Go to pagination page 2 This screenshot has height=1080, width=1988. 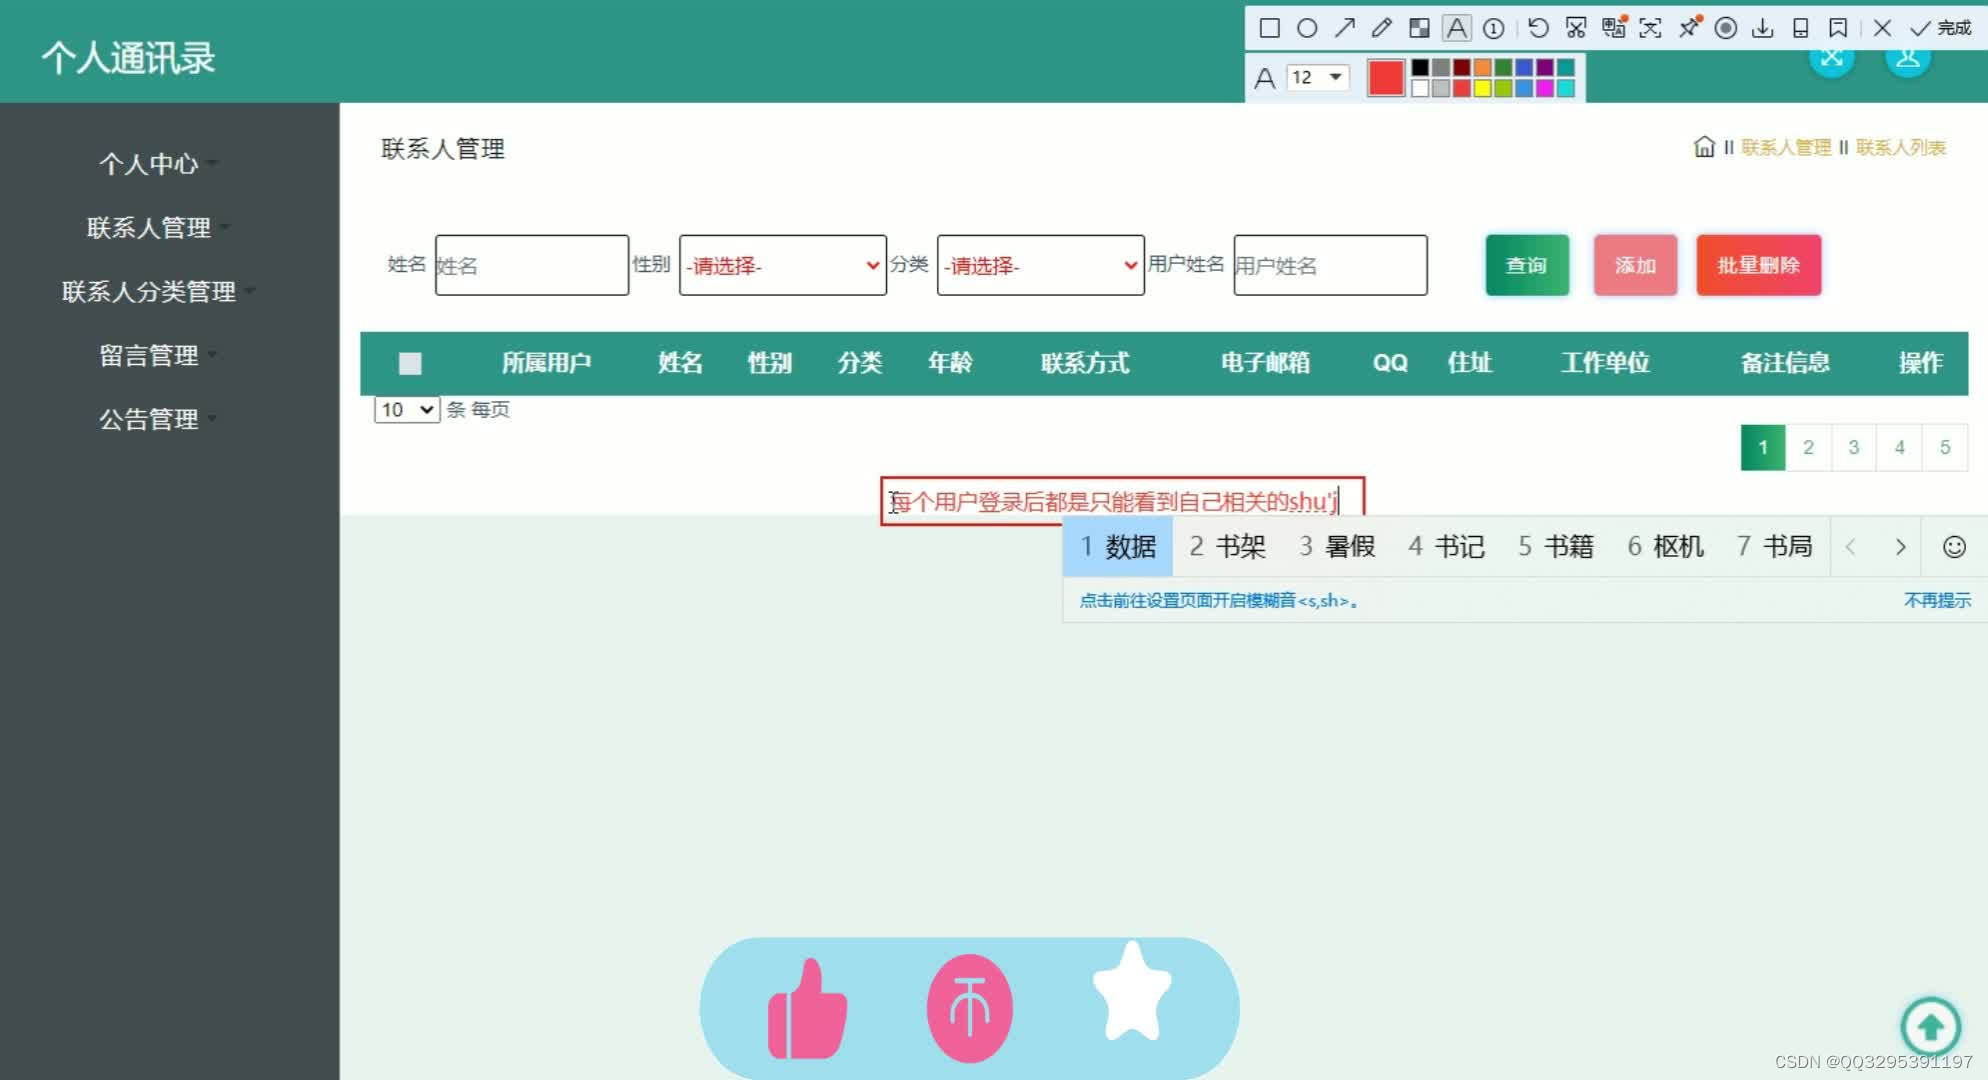tap(1808, 447)
